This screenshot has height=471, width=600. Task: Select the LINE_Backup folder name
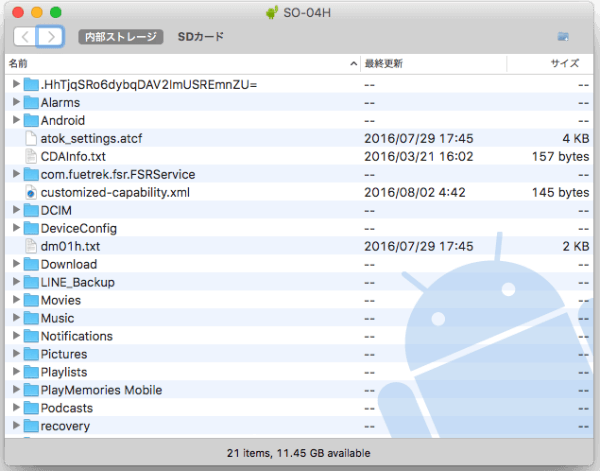tap(78, 282)
